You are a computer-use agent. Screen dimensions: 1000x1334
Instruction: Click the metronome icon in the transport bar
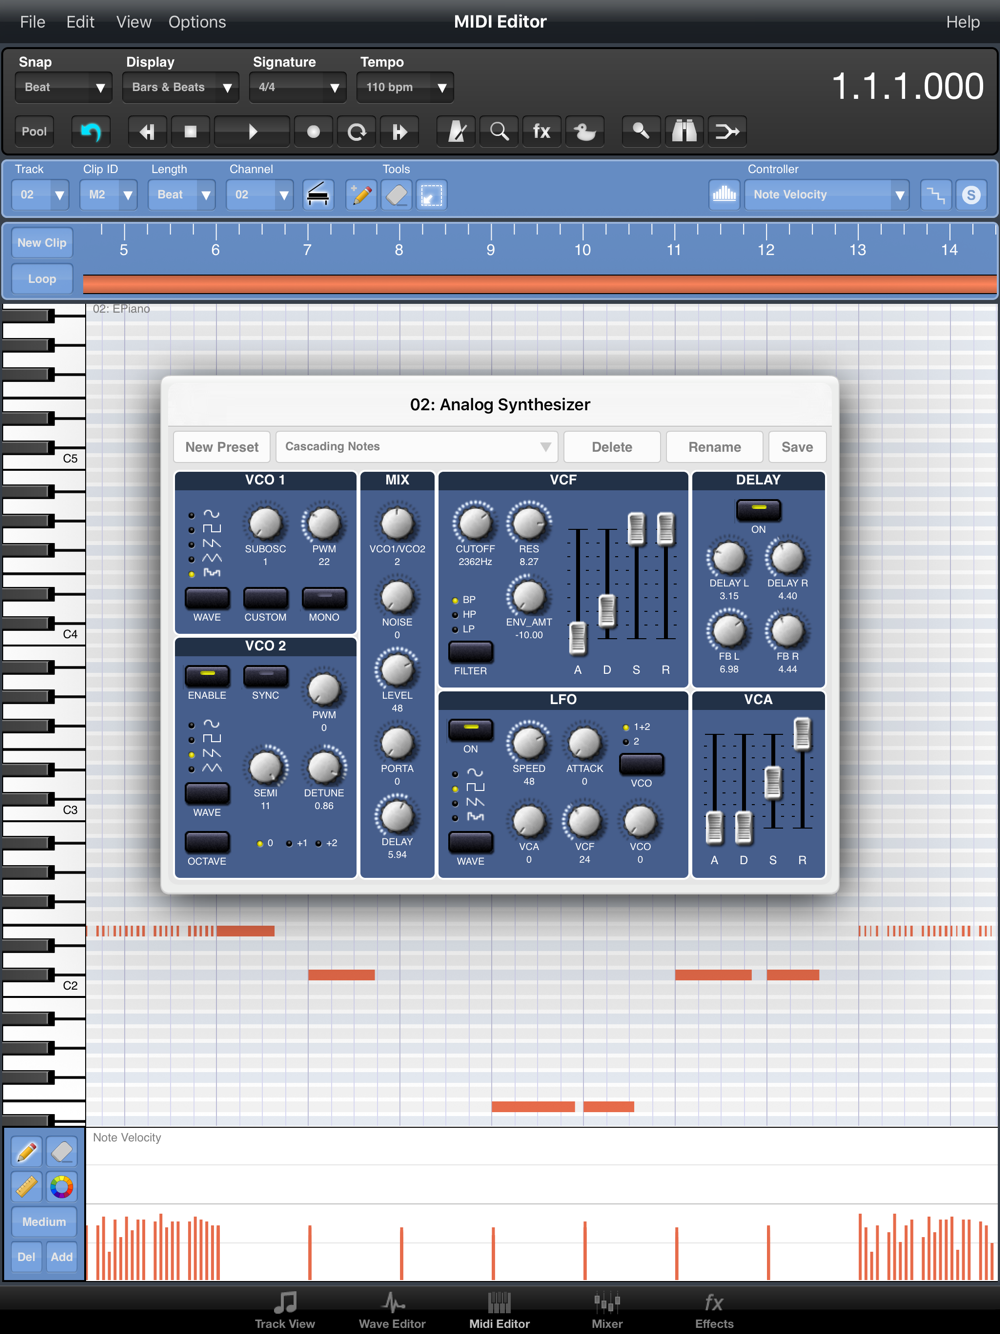pos(456,131)
